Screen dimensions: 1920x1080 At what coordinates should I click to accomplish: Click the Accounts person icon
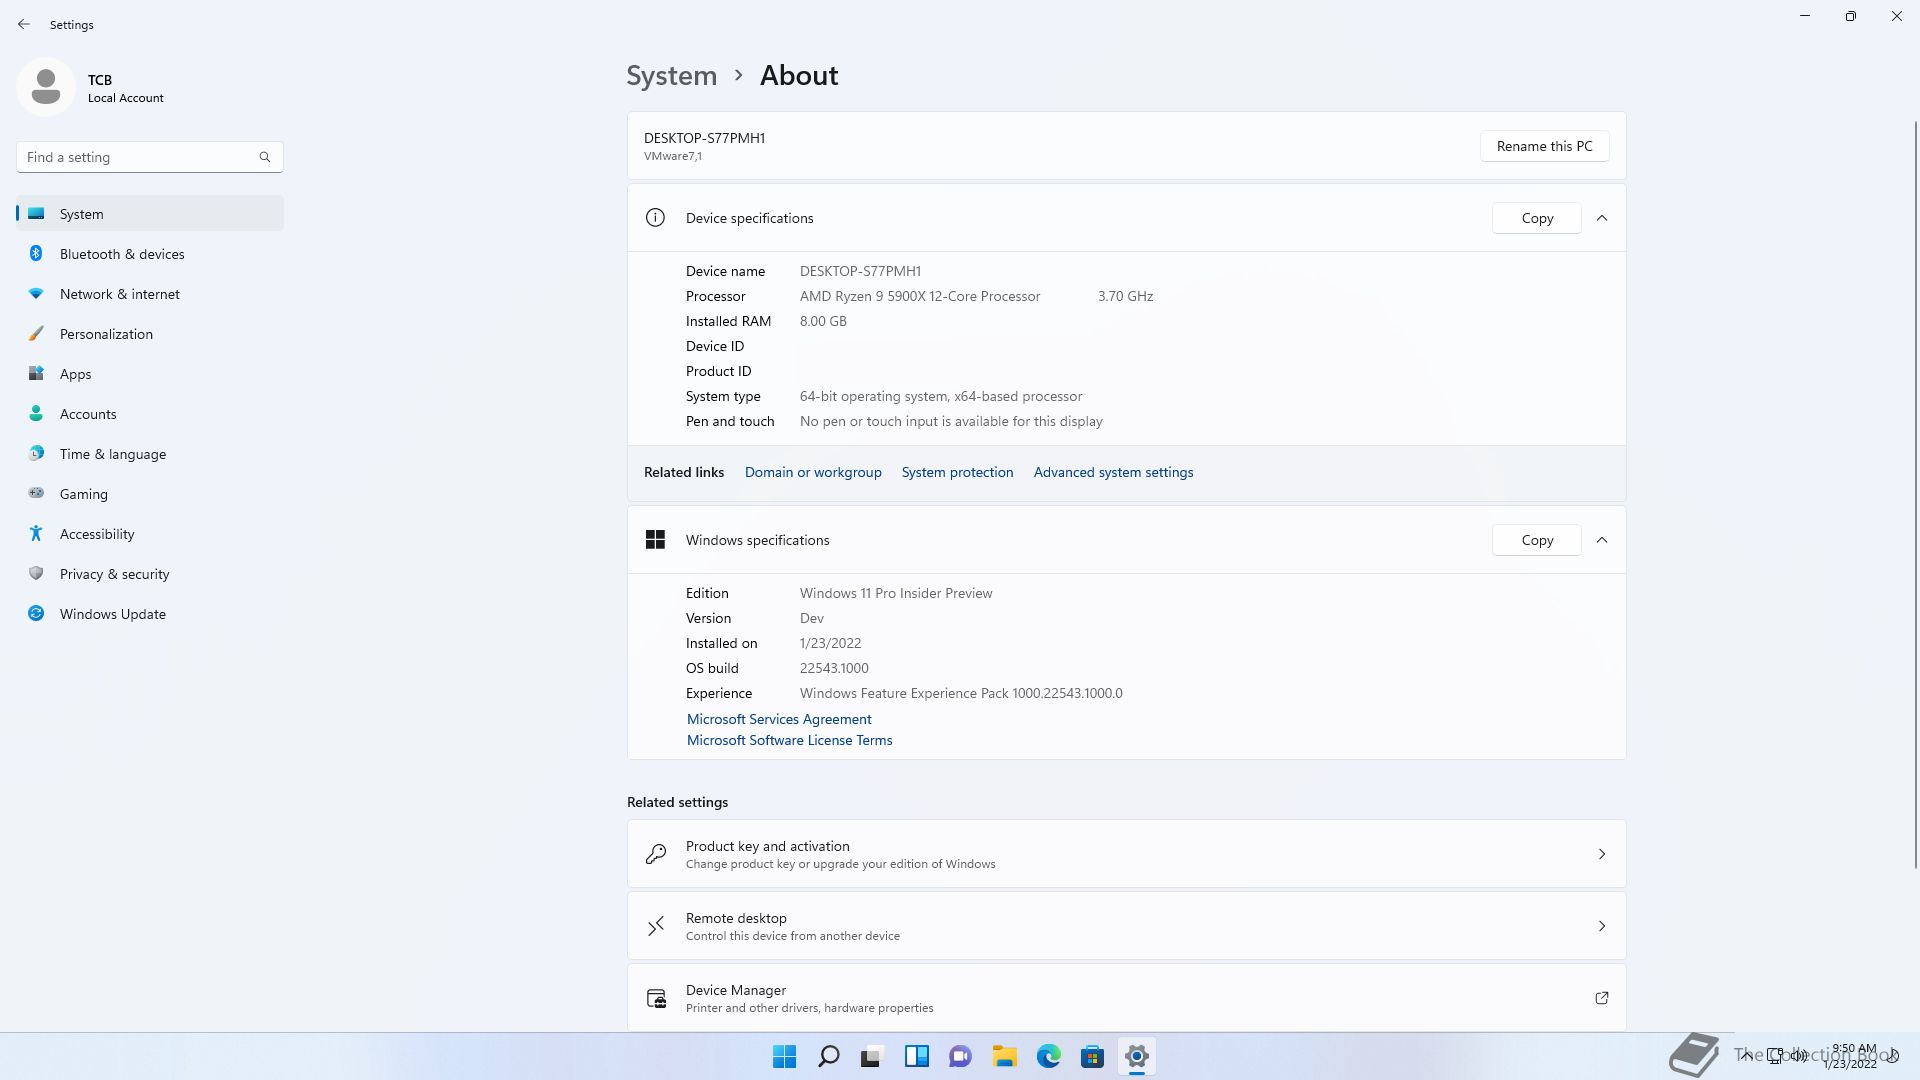36,414
